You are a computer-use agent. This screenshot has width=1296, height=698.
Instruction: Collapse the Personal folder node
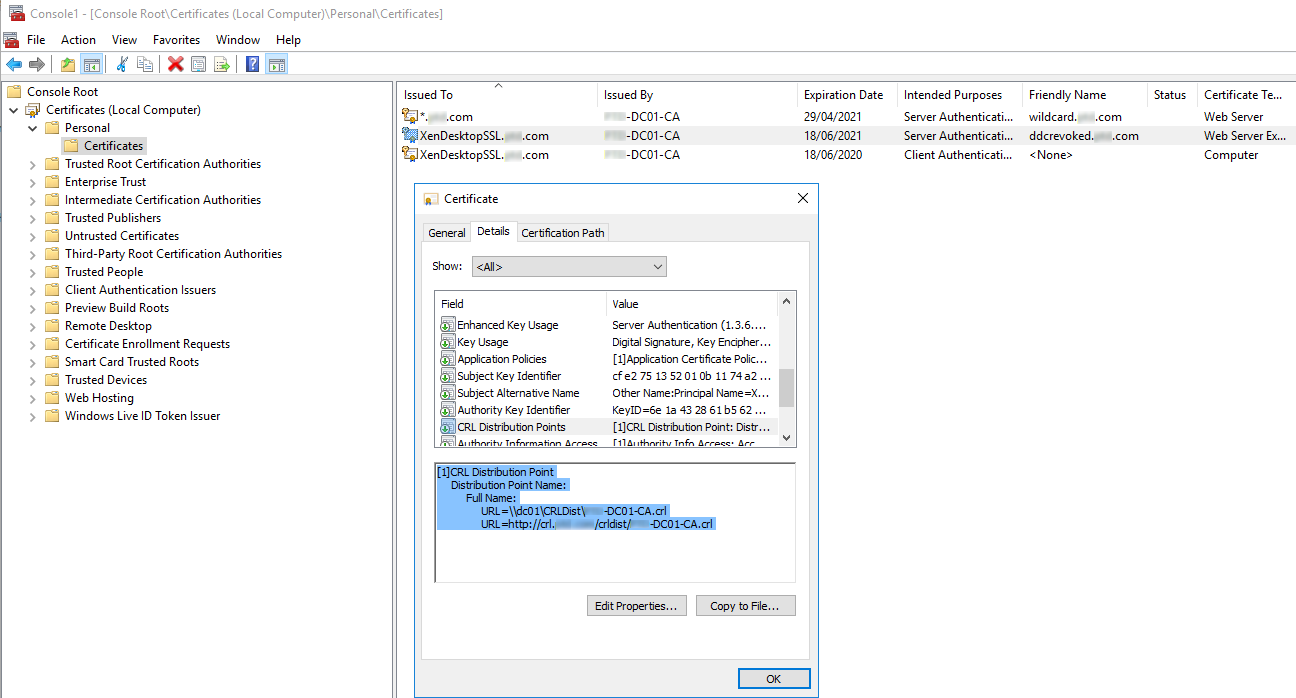pyautogui.click(x=32, y=127)
